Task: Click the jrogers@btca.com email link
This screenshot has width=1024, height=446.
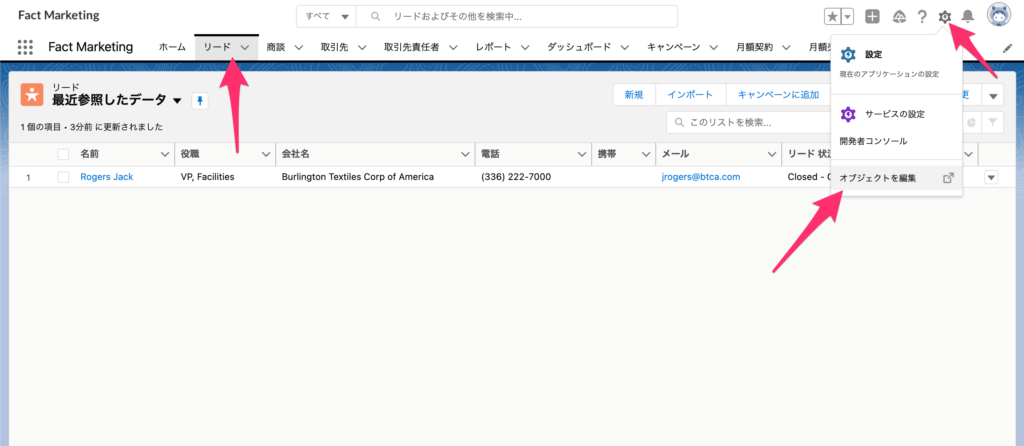Action: pyautogui.click(x=701, y=177)
